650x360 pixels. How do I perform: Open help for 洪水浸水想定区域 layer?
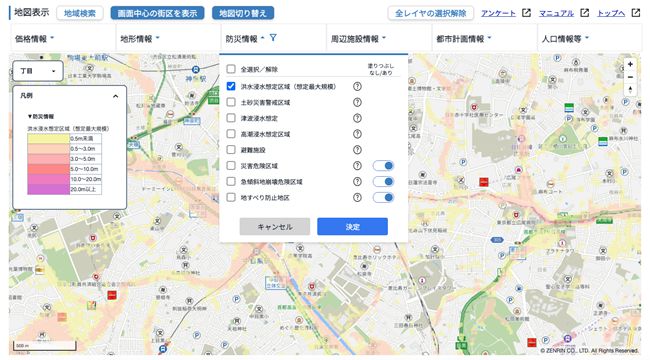pyautogui.click(x=357, y=87)
